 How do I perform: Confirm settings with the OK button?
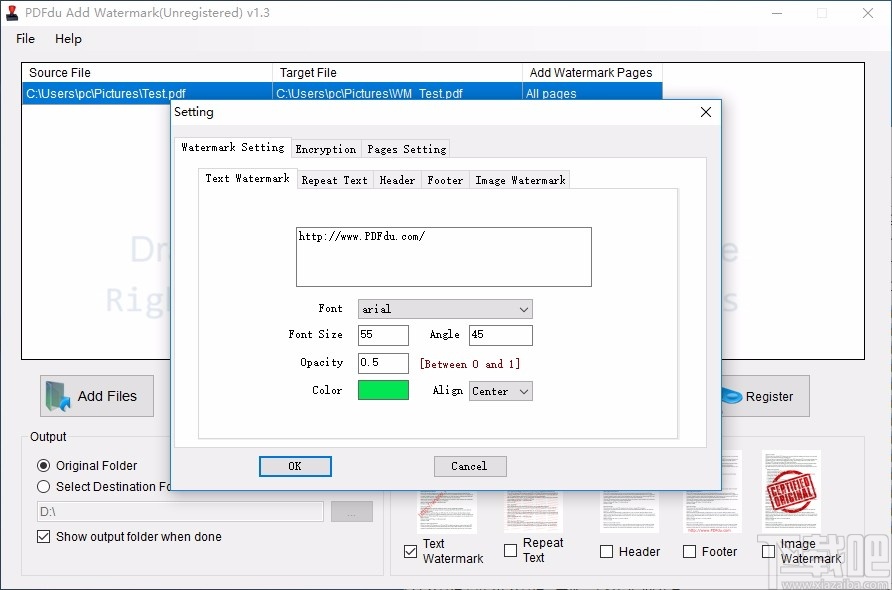(295, 467)
